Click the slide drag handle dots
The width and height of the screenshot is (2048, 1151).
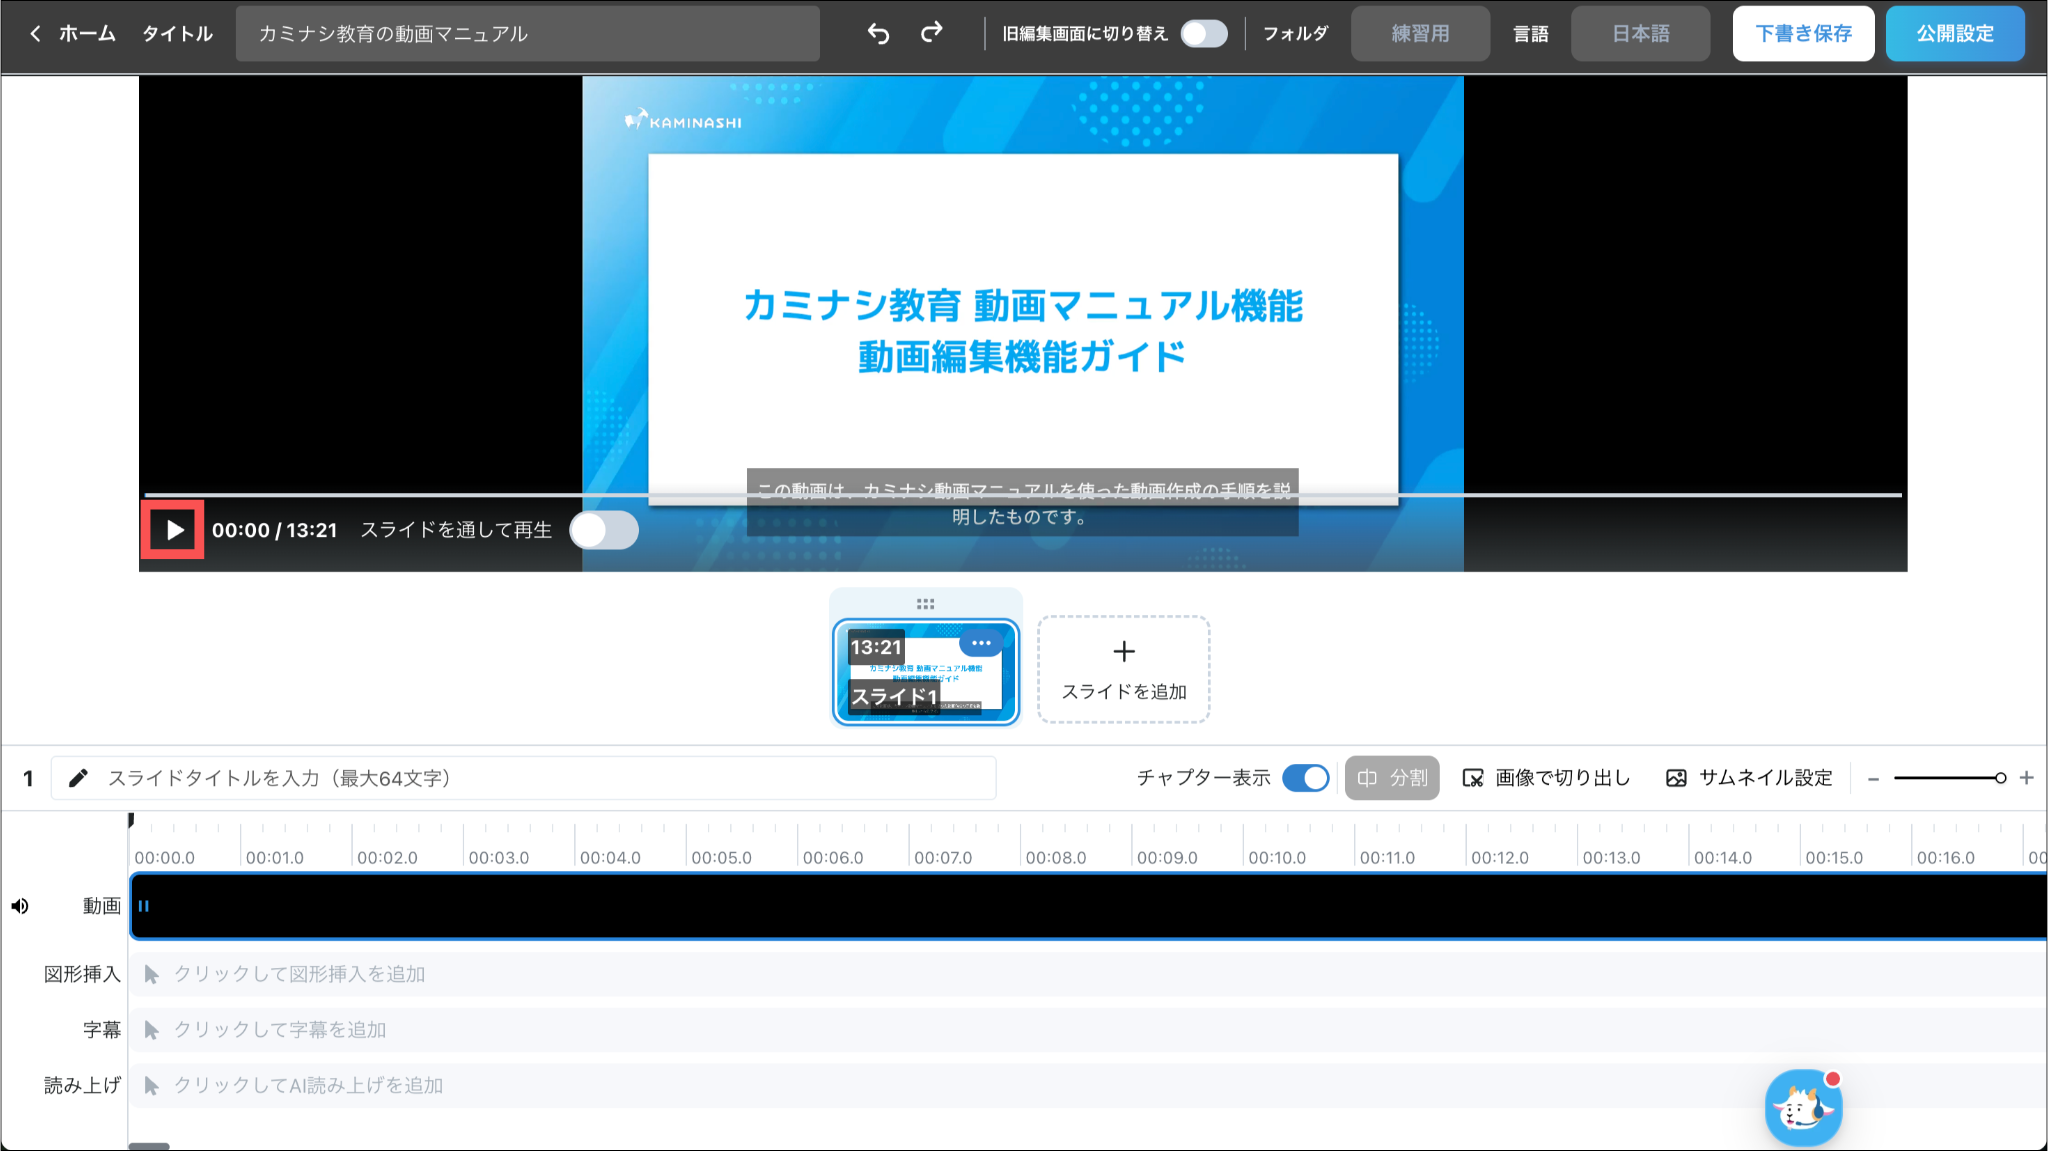(x=925, y=604)
